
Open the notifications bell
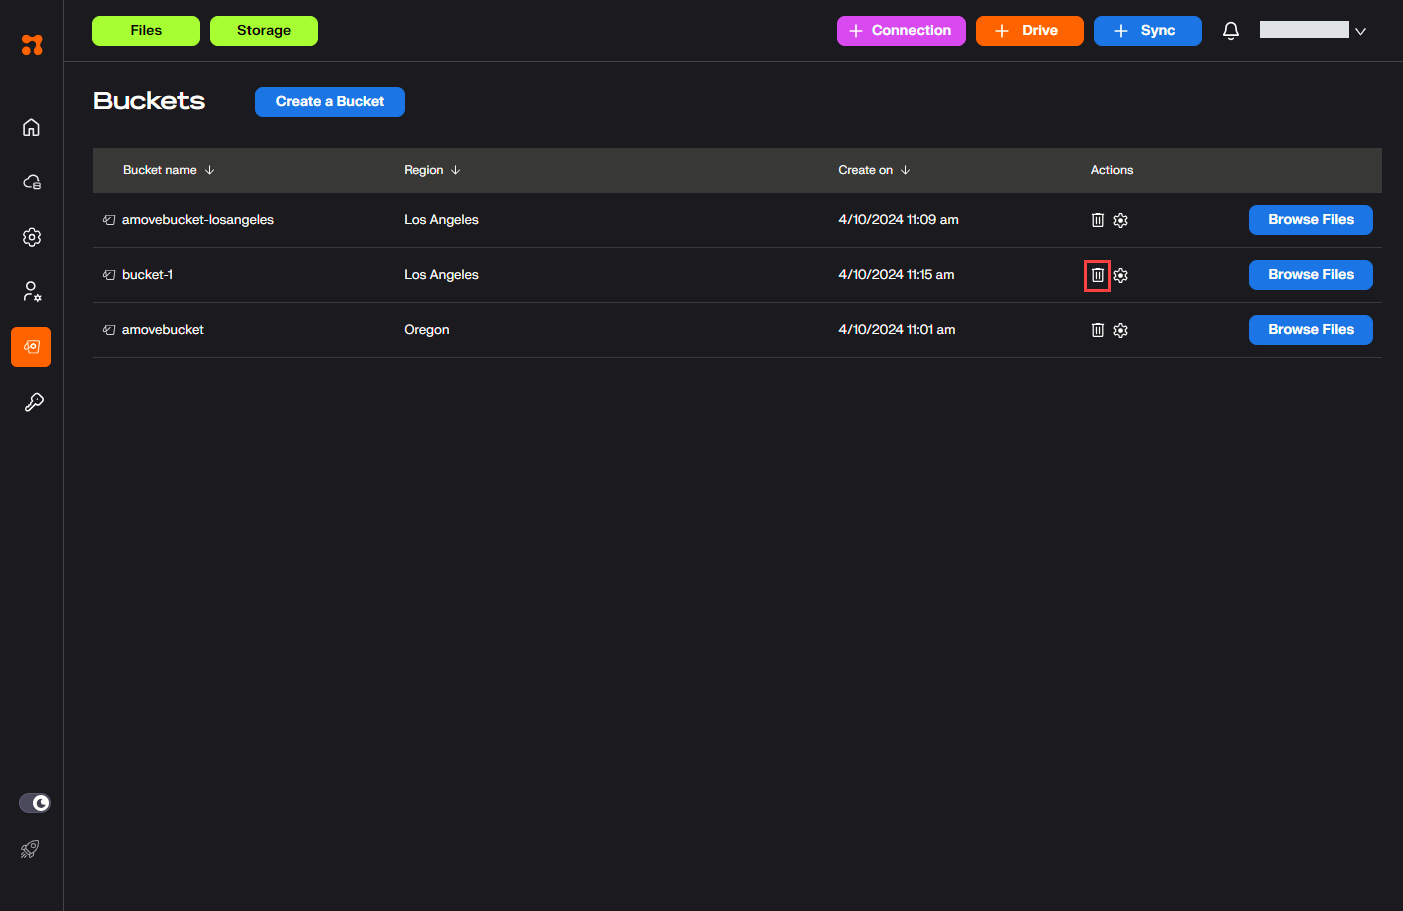1231,31
